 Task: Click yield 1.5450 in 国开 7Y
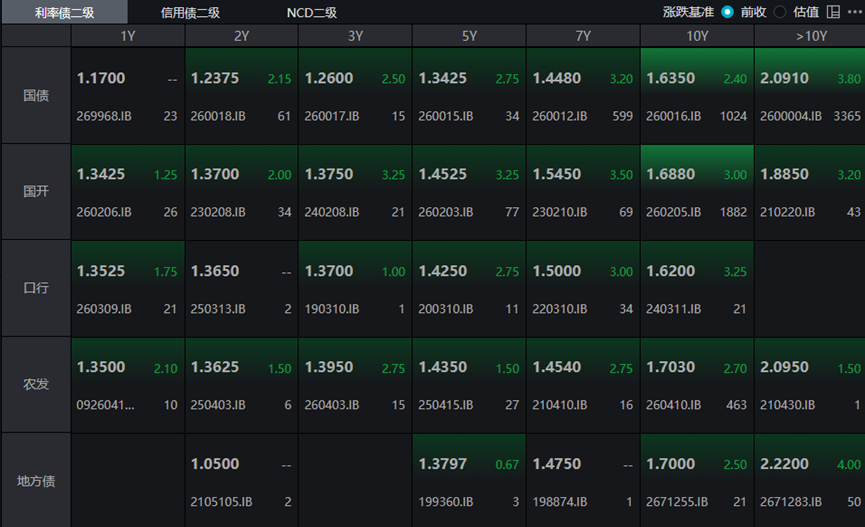coord(557,174)
